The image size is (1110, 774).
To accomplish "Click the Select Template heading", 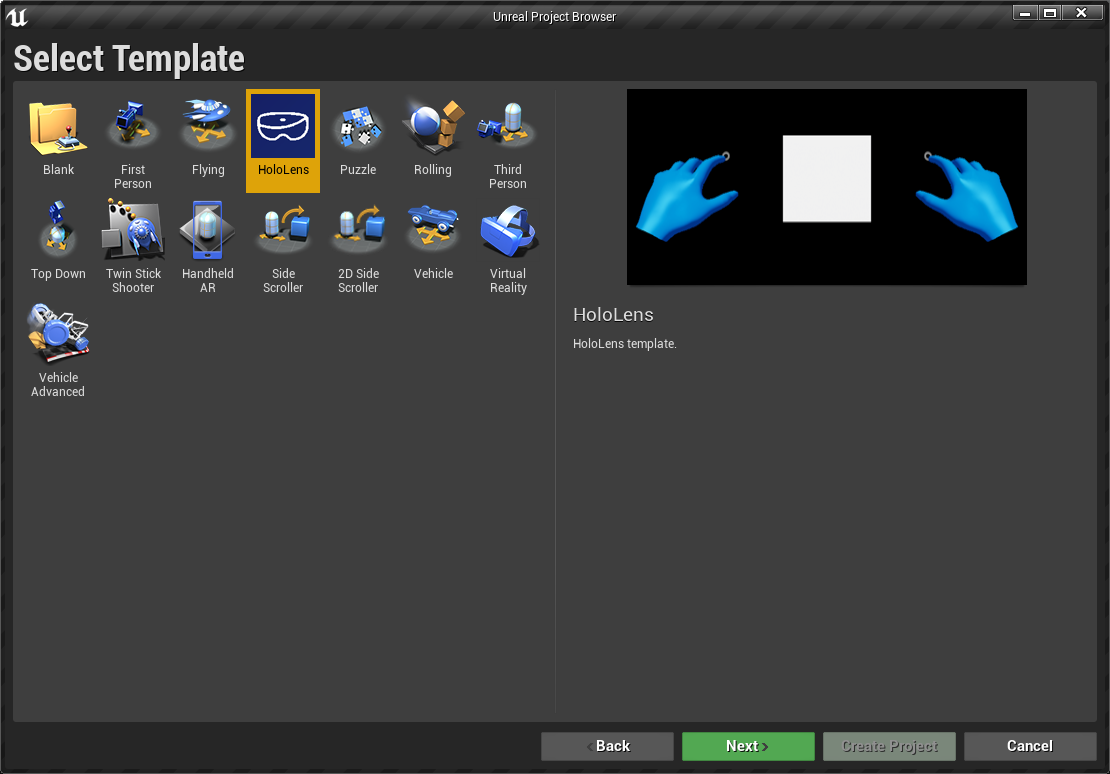I will point(129,58).
